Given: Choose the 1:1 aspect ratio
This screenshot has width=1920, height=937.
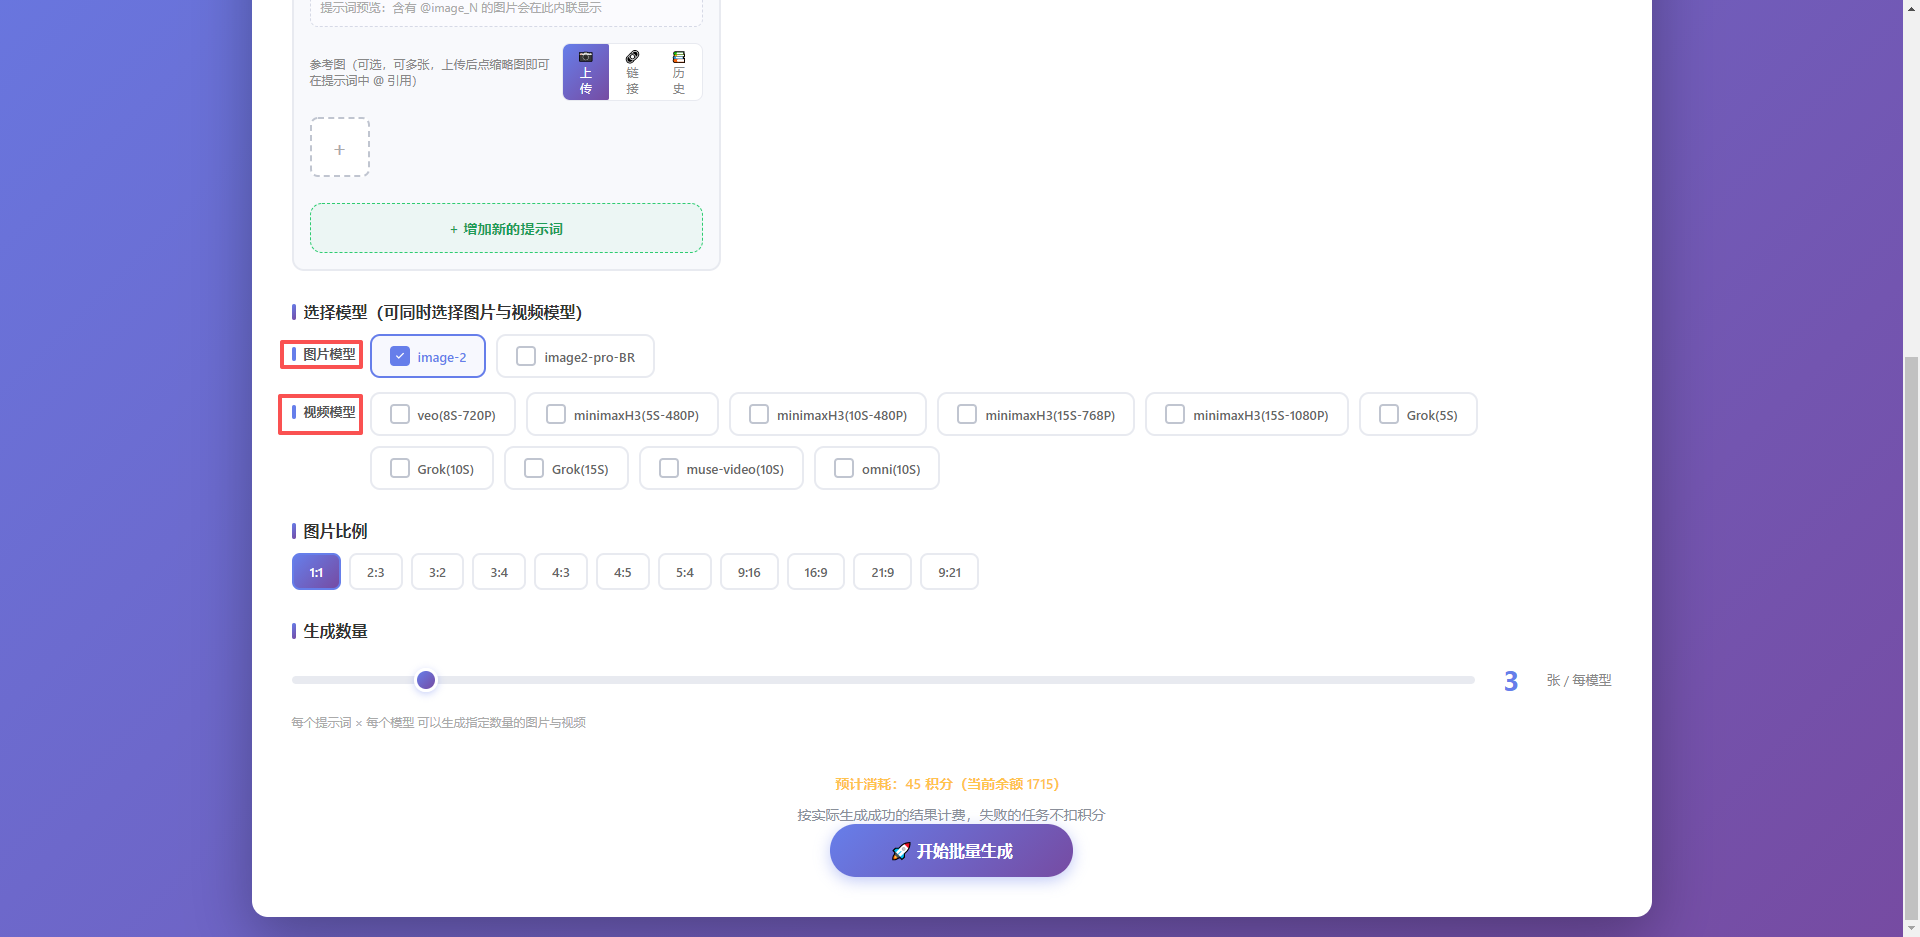Looking at the screenshot, I should 316,572.
